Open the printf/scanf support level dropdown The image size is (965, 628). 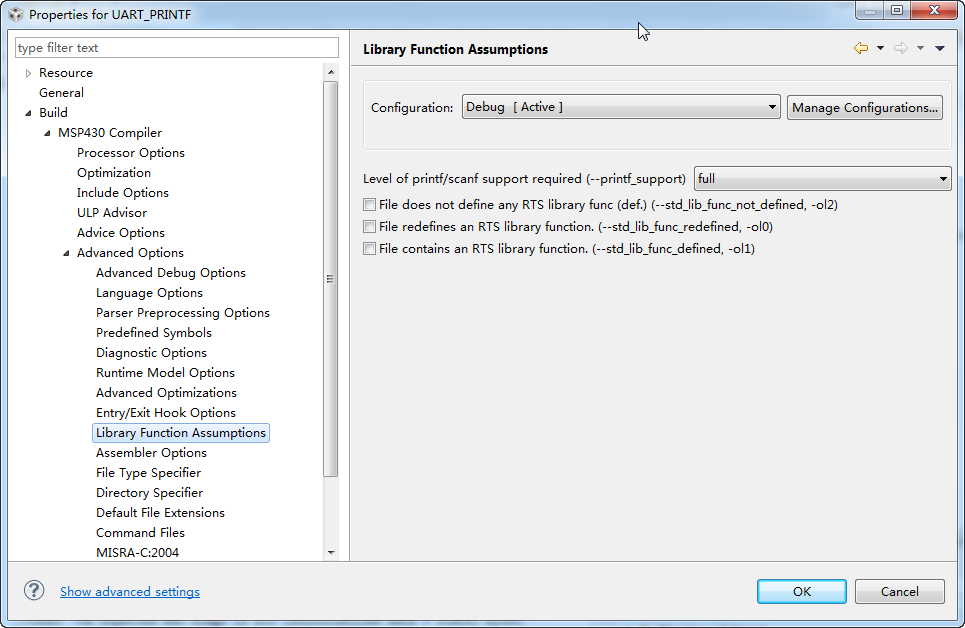point(822,179)
